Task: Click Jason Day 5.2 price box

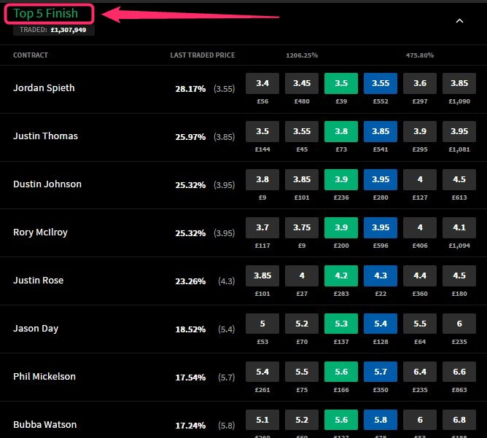Action: (x=302, y=324)
